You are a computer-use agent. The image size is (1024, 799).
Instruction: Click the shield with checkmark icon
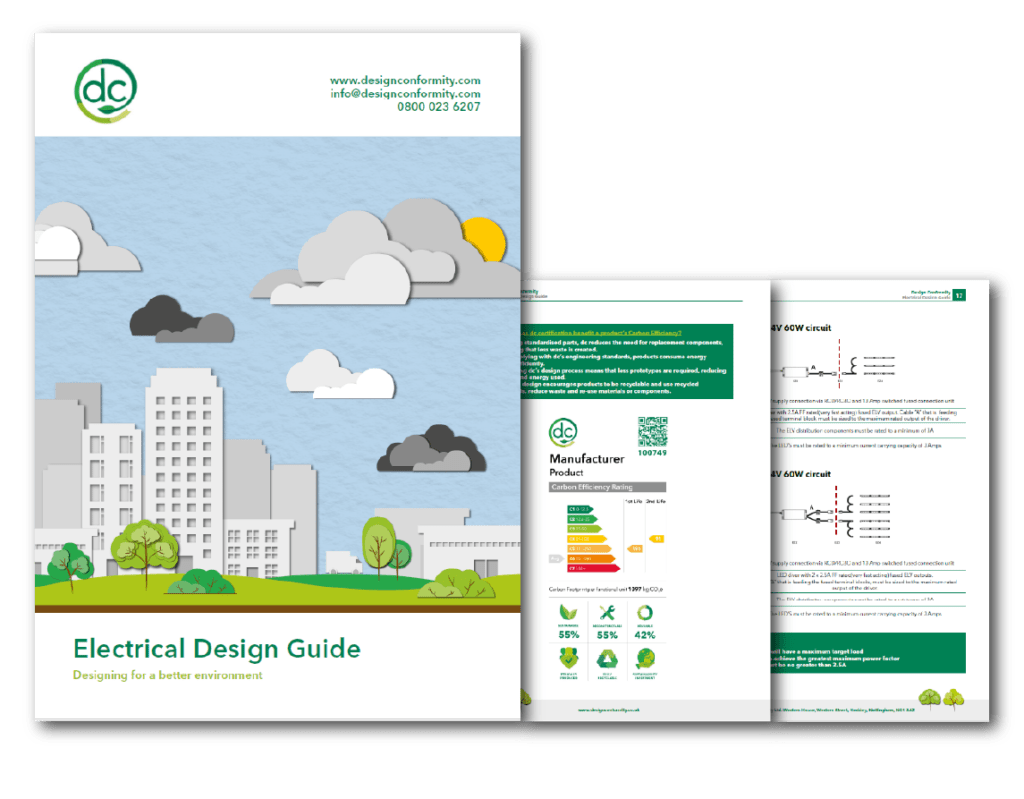(568, 658)
